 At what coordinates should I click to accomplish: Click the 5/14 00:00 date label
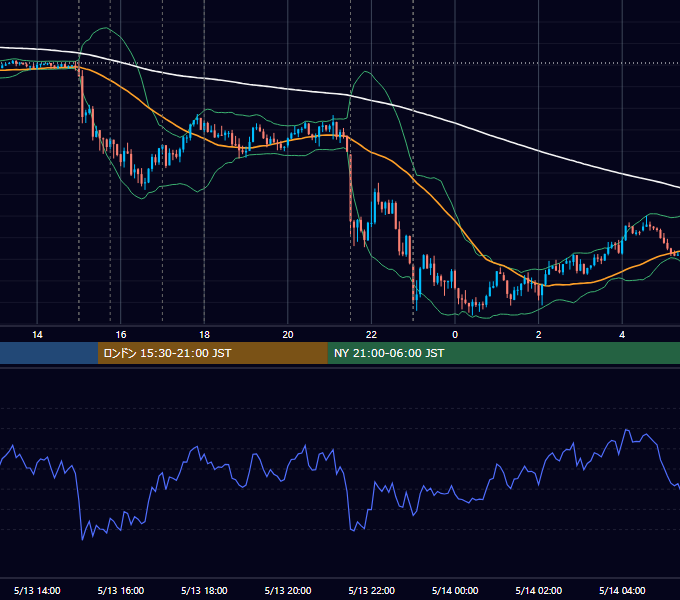coord(455,590)
